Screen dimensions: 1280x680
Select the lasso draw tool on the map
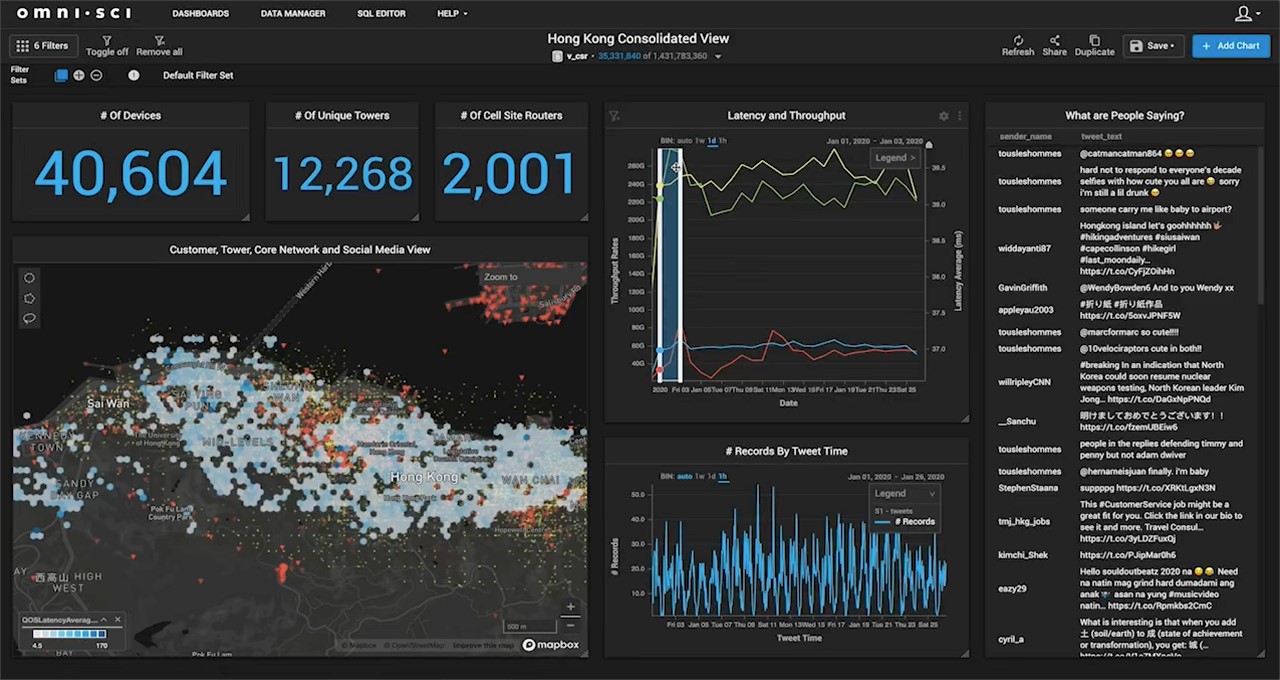pyautogui.click(x=29, y=318)
